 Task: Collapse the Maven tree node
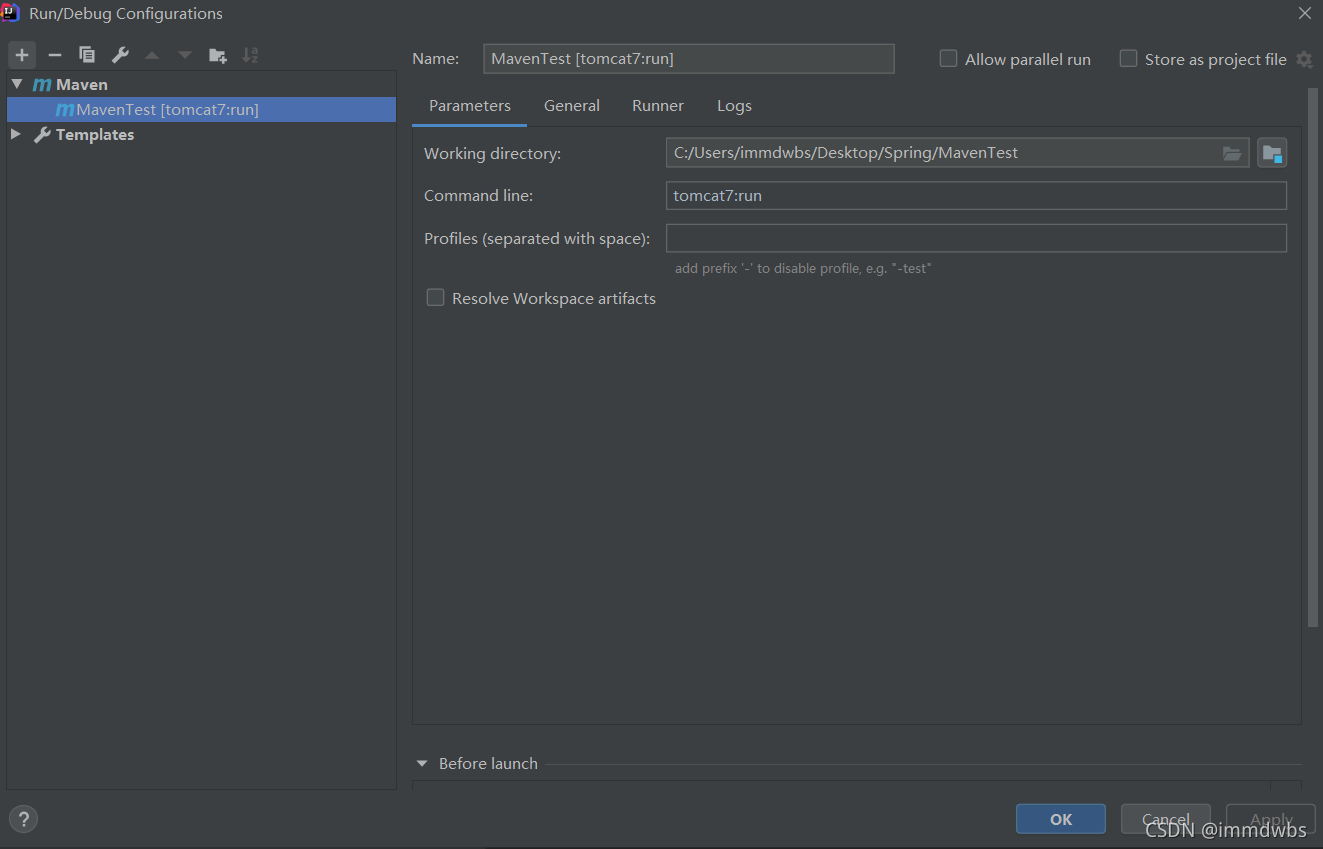(x=17, y=84)
